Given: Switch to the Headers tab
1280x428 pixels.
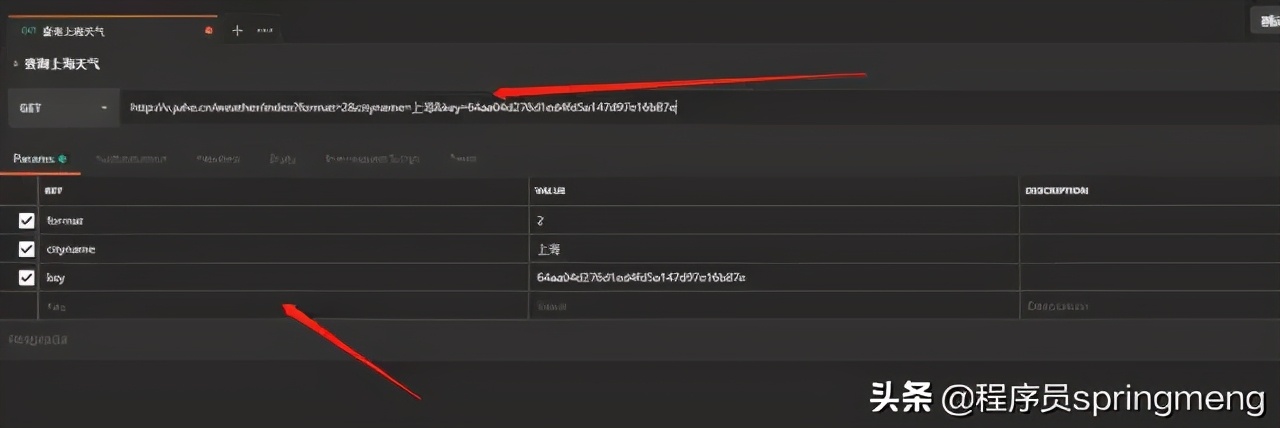Looking at the screenshot, I should (x=217, y=159).
